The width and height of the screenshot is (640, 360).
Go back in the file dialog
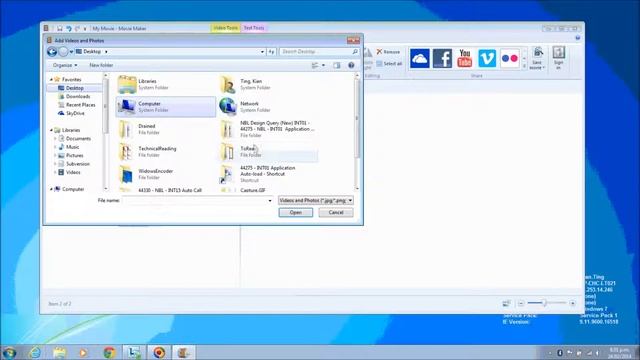(x=52, y=52)
